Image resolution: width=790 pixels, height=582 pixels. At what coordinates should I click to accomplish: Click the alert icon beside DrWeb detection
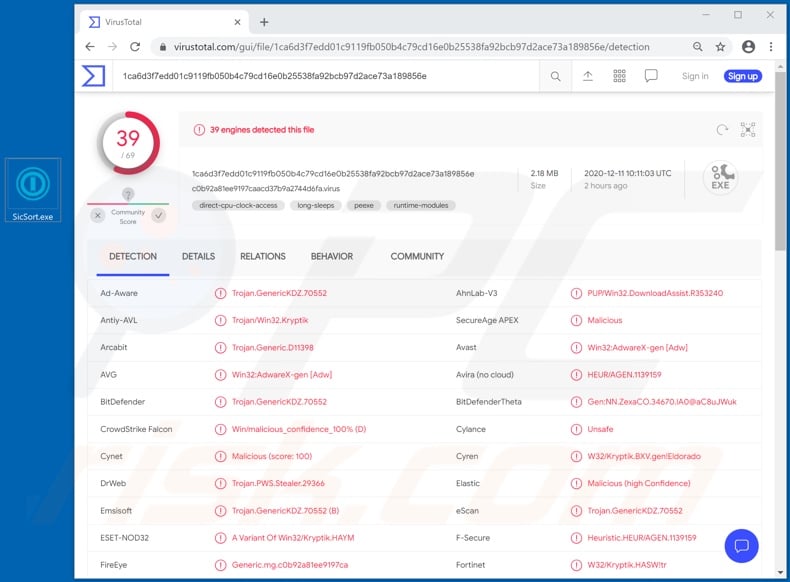(220, 483)
